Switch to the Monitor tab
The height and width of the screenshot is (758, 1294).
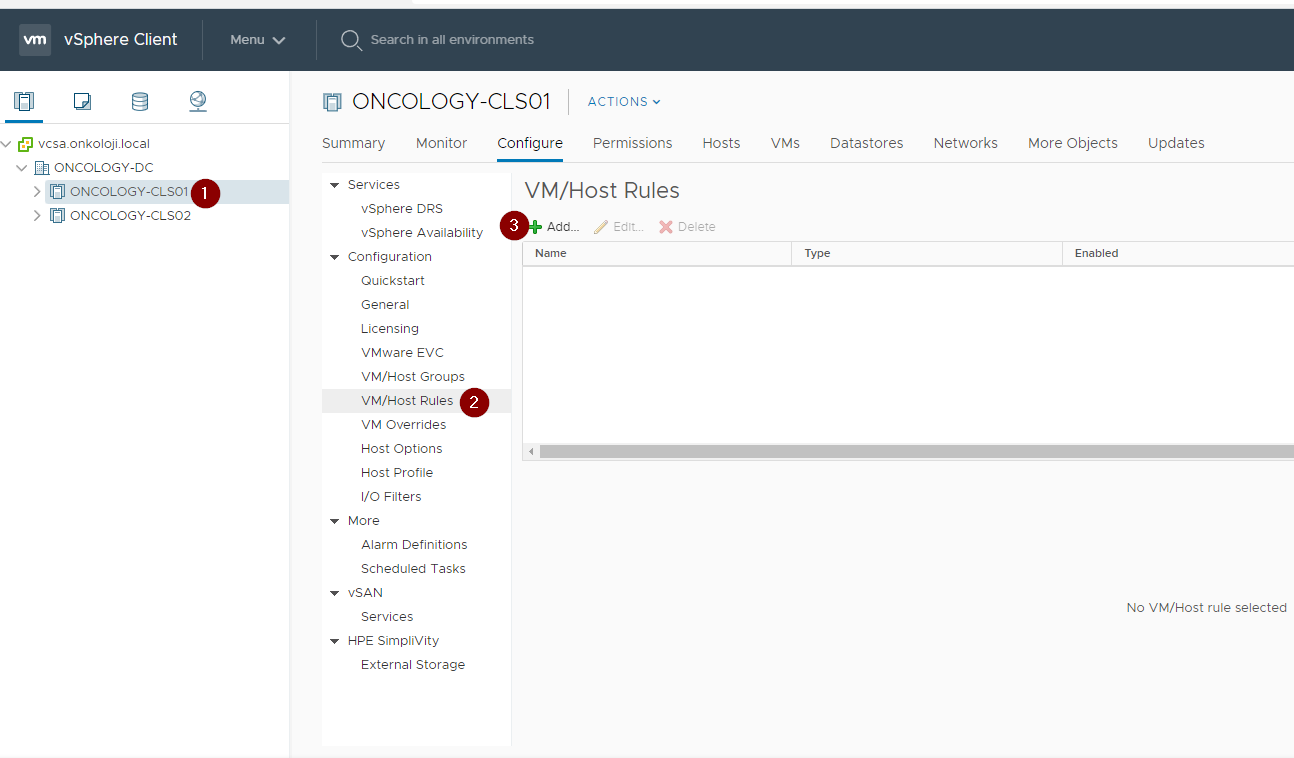pyautogui.click(x=441, y=143)
